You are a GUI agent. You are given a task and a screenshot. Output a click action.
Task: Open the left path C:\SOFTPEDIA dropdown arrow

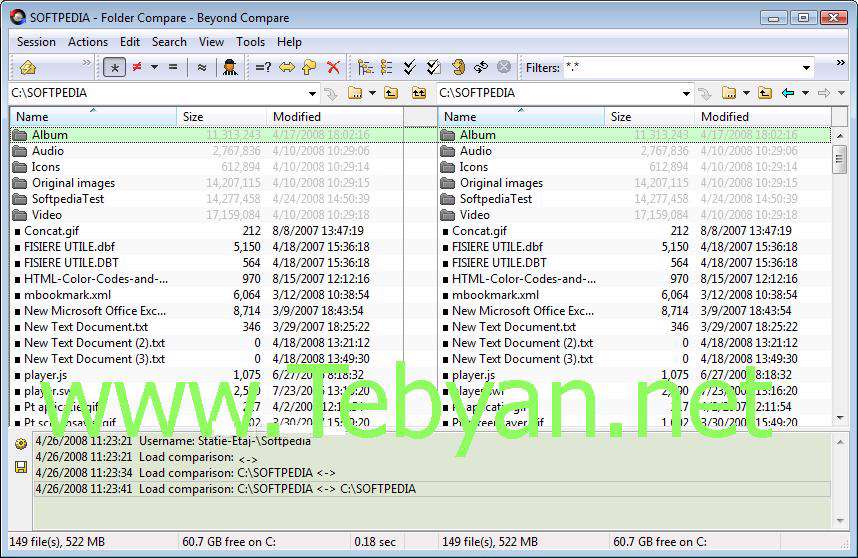[312, 94]
